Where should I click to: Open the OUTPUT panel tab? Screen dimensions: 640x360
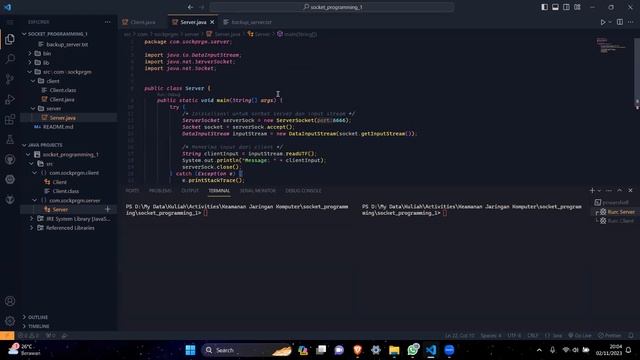pos(190,191)
